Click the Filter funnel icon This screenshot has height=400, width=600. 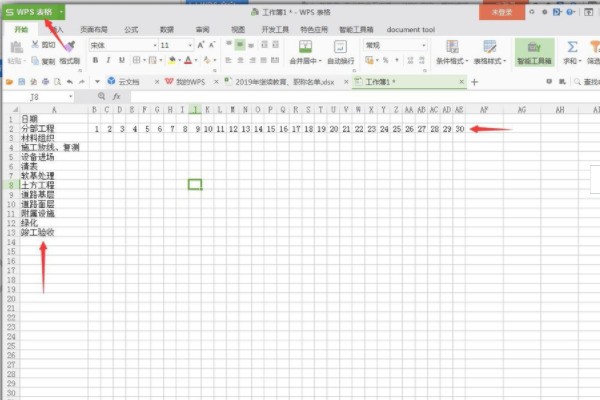[595, 47]
